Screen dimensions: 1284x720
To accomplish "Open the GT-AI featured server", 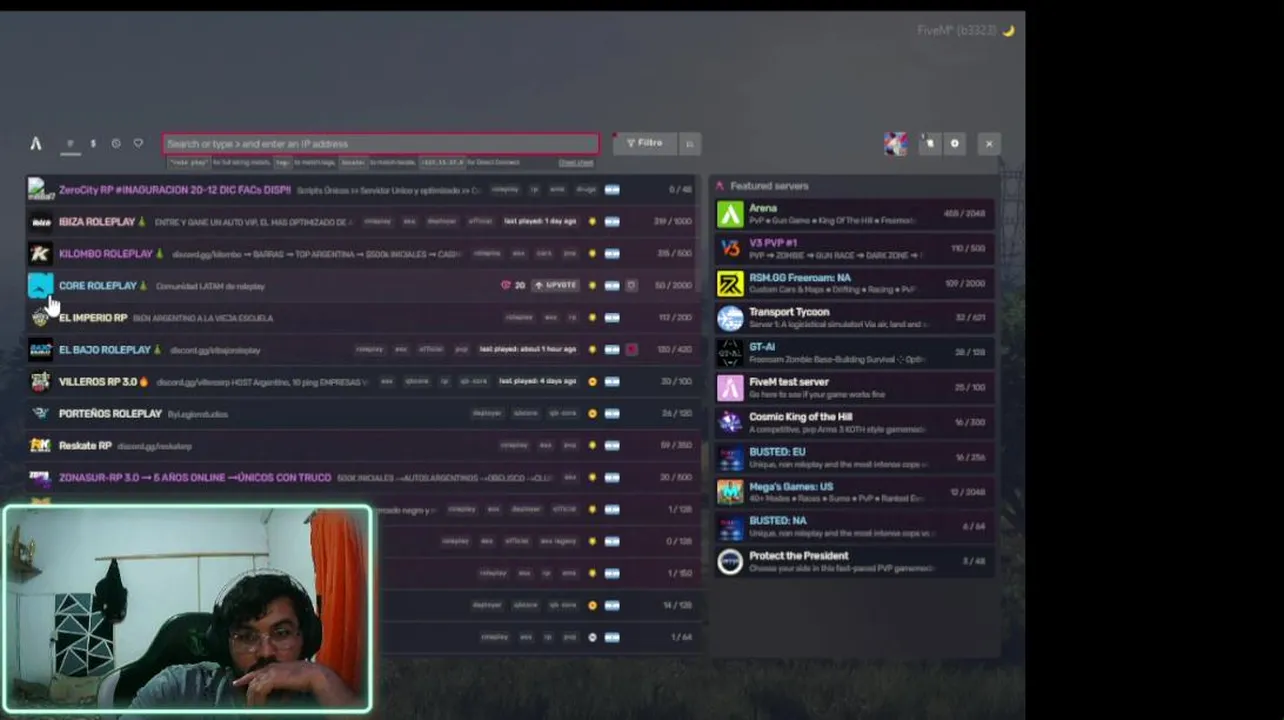I will [854, 353].
